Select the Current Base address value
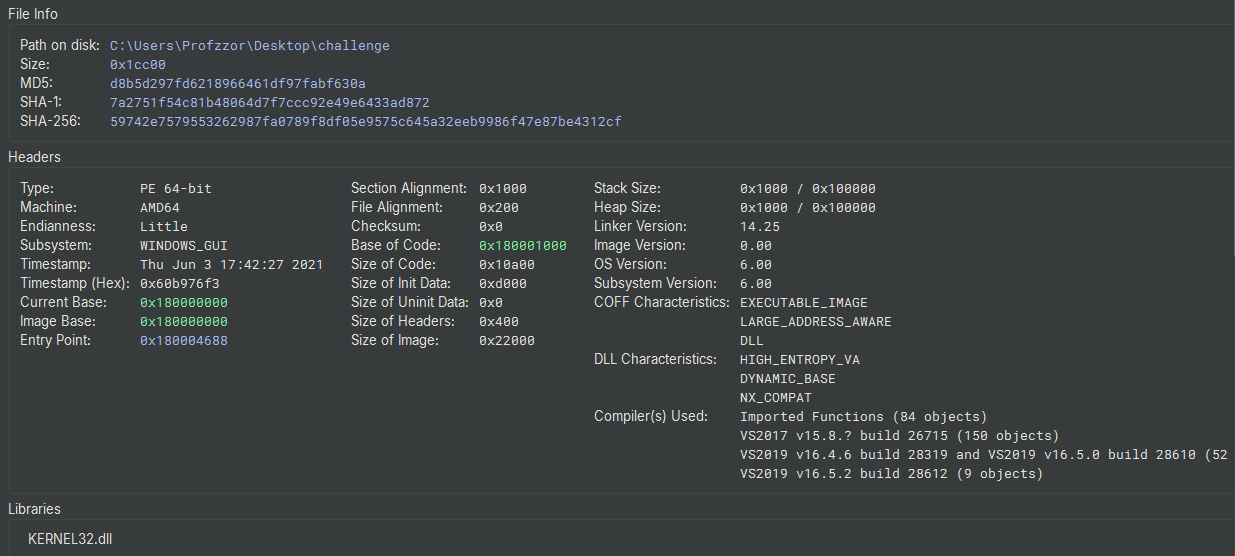Viewport: 1235px width, 556px height. [183, 303]
